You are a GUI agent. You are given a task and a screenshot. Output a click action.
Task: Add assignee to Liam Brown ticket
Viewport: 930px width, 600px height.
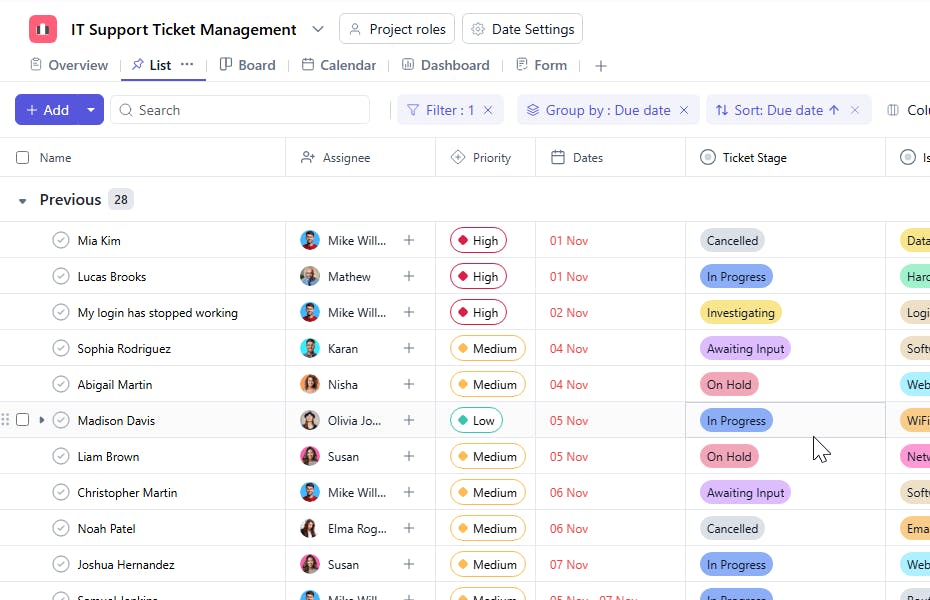coord(409,456)
